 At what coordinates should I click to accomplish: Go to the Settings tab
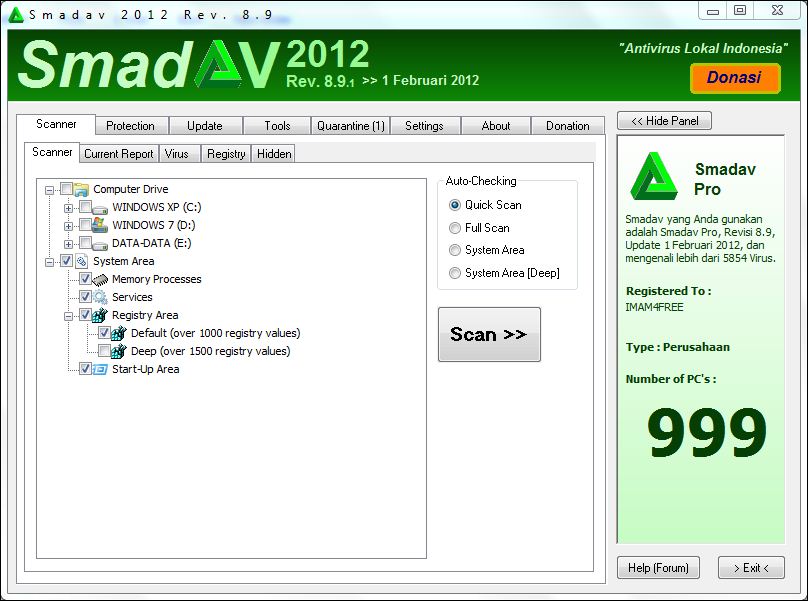point(424,126)
